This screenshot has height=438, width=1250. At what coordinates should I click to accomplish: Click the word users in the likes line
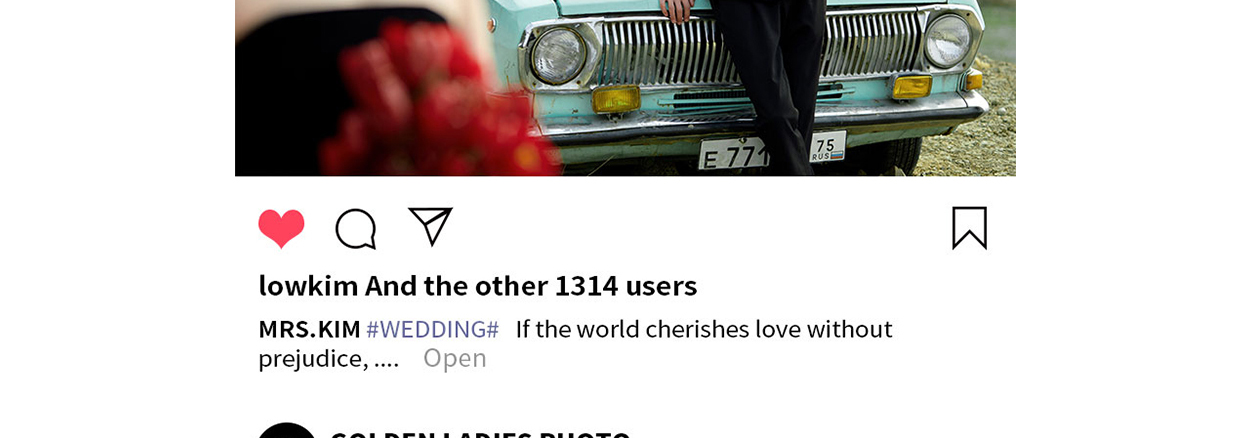point(661,285)
